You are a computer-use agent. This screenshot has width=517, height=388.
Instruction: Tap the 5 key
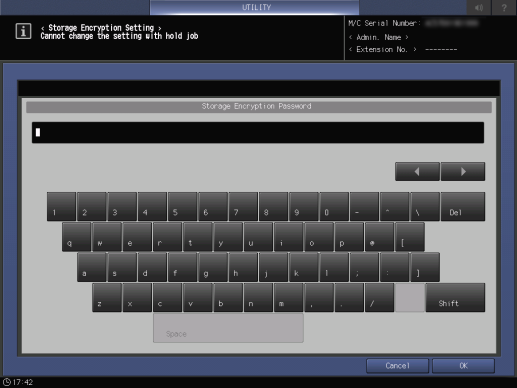pos(183,206)
